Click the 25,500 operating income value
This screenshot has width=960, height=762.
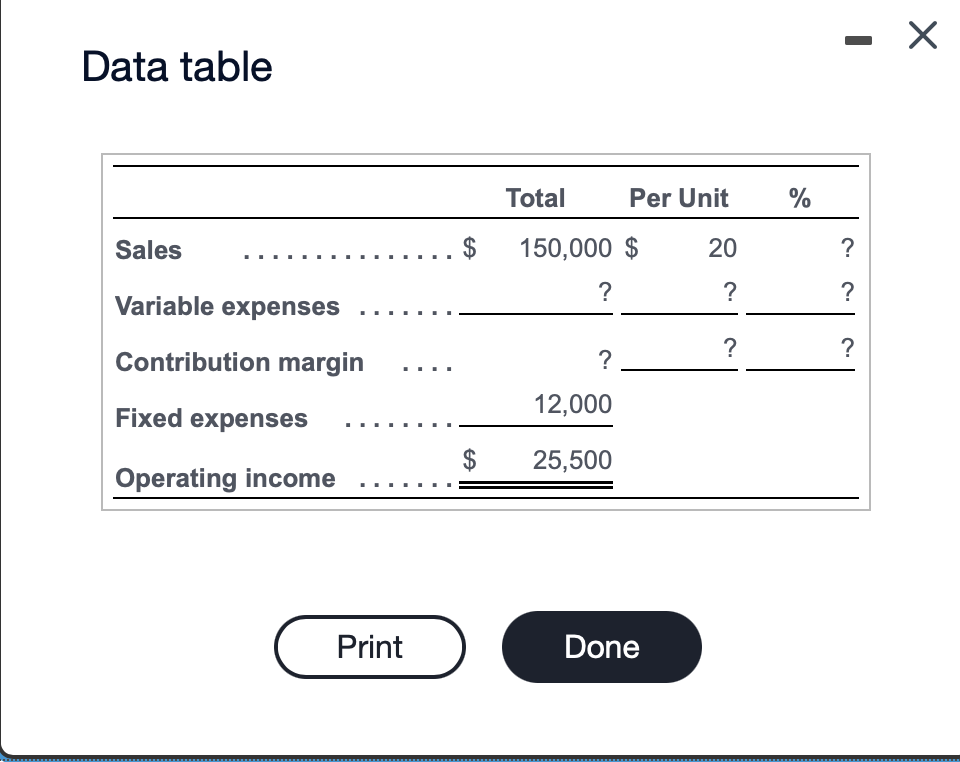(572, 460)
